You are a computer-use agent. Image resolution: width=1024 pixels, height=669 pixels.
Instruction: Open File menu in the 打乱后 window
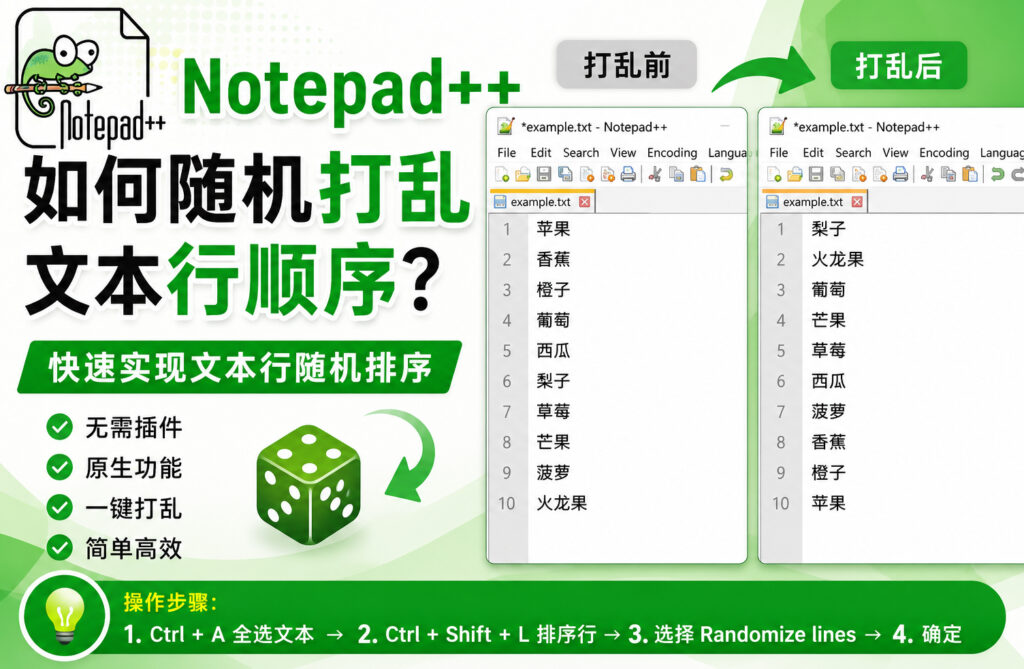pyautogui.click(x=778, y=152)
